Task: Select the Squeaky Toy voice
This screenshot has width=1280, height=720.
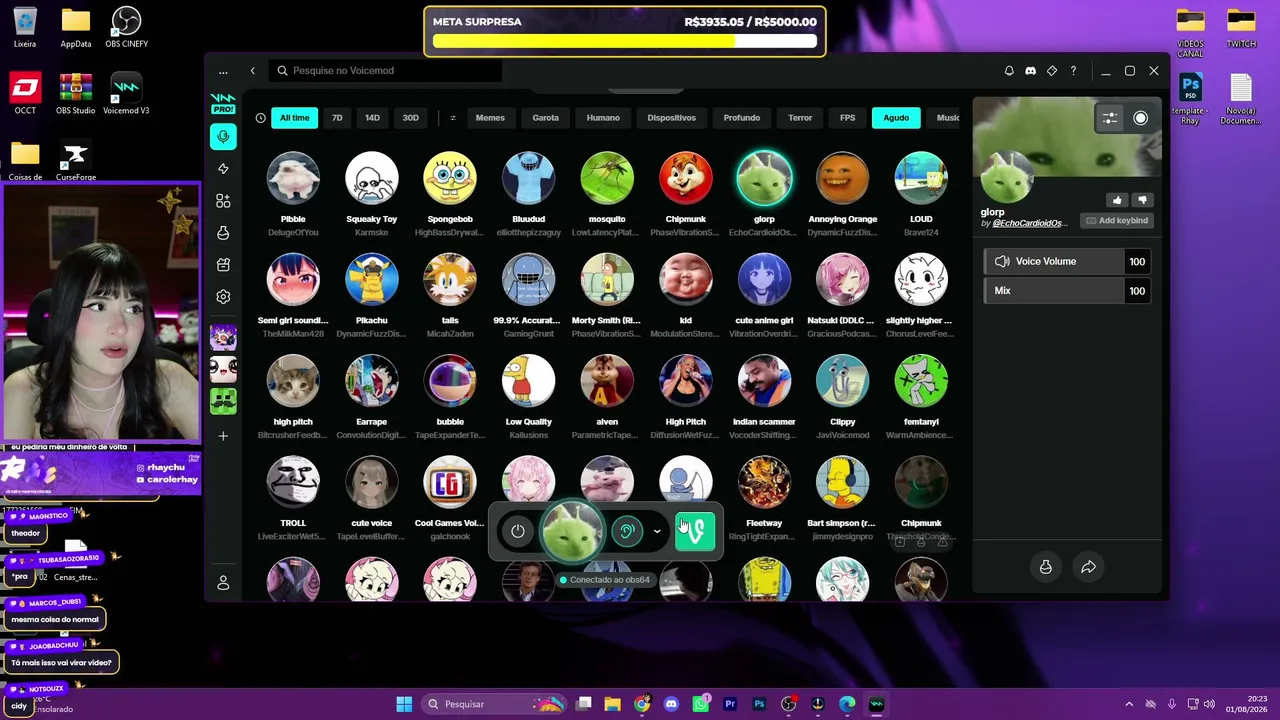Action: pyautogui.click(x=371, y=178)
